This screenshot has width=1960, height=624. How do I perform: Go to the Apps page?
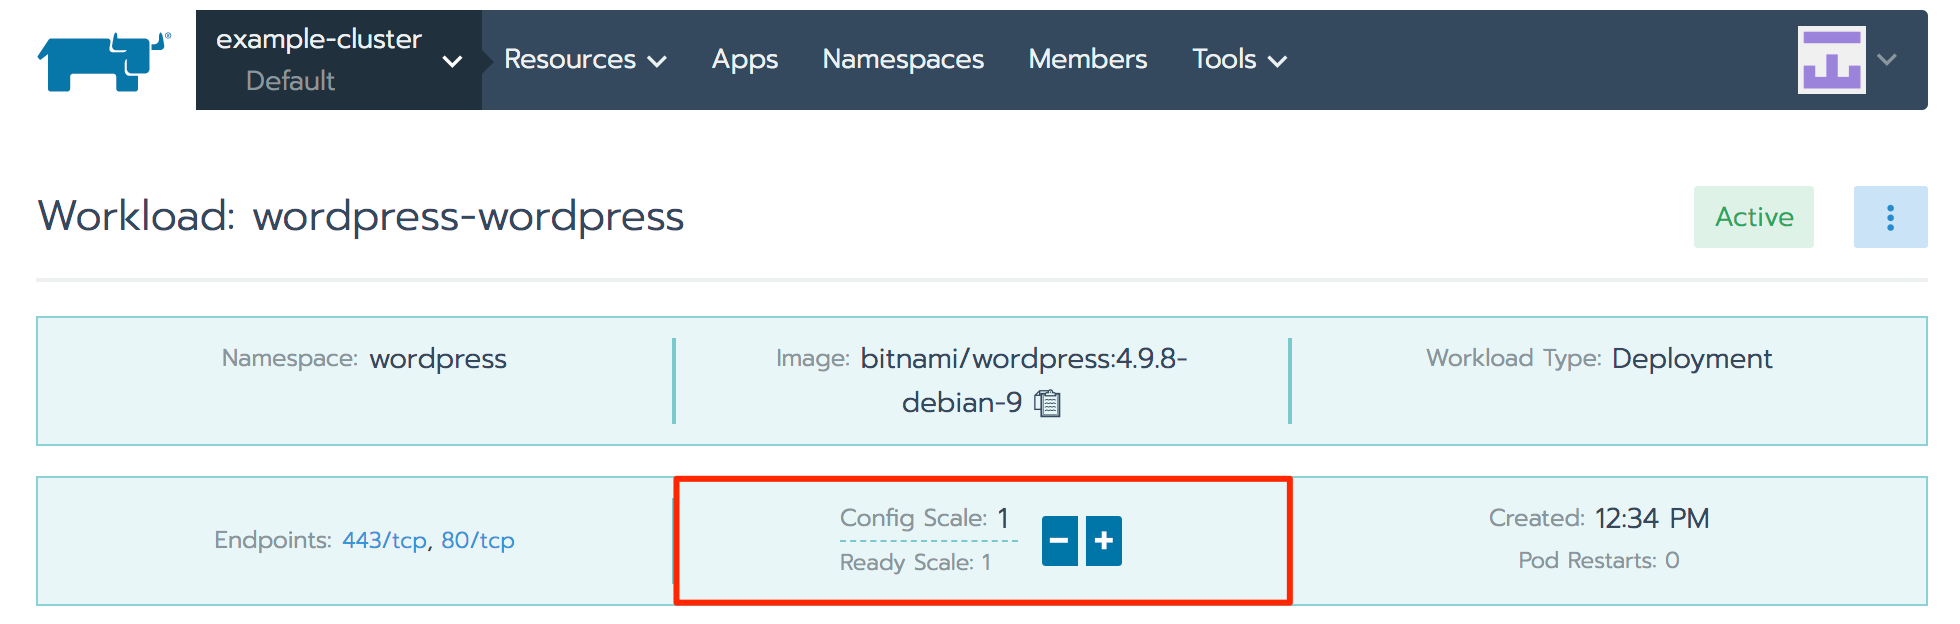click(744, 60)
